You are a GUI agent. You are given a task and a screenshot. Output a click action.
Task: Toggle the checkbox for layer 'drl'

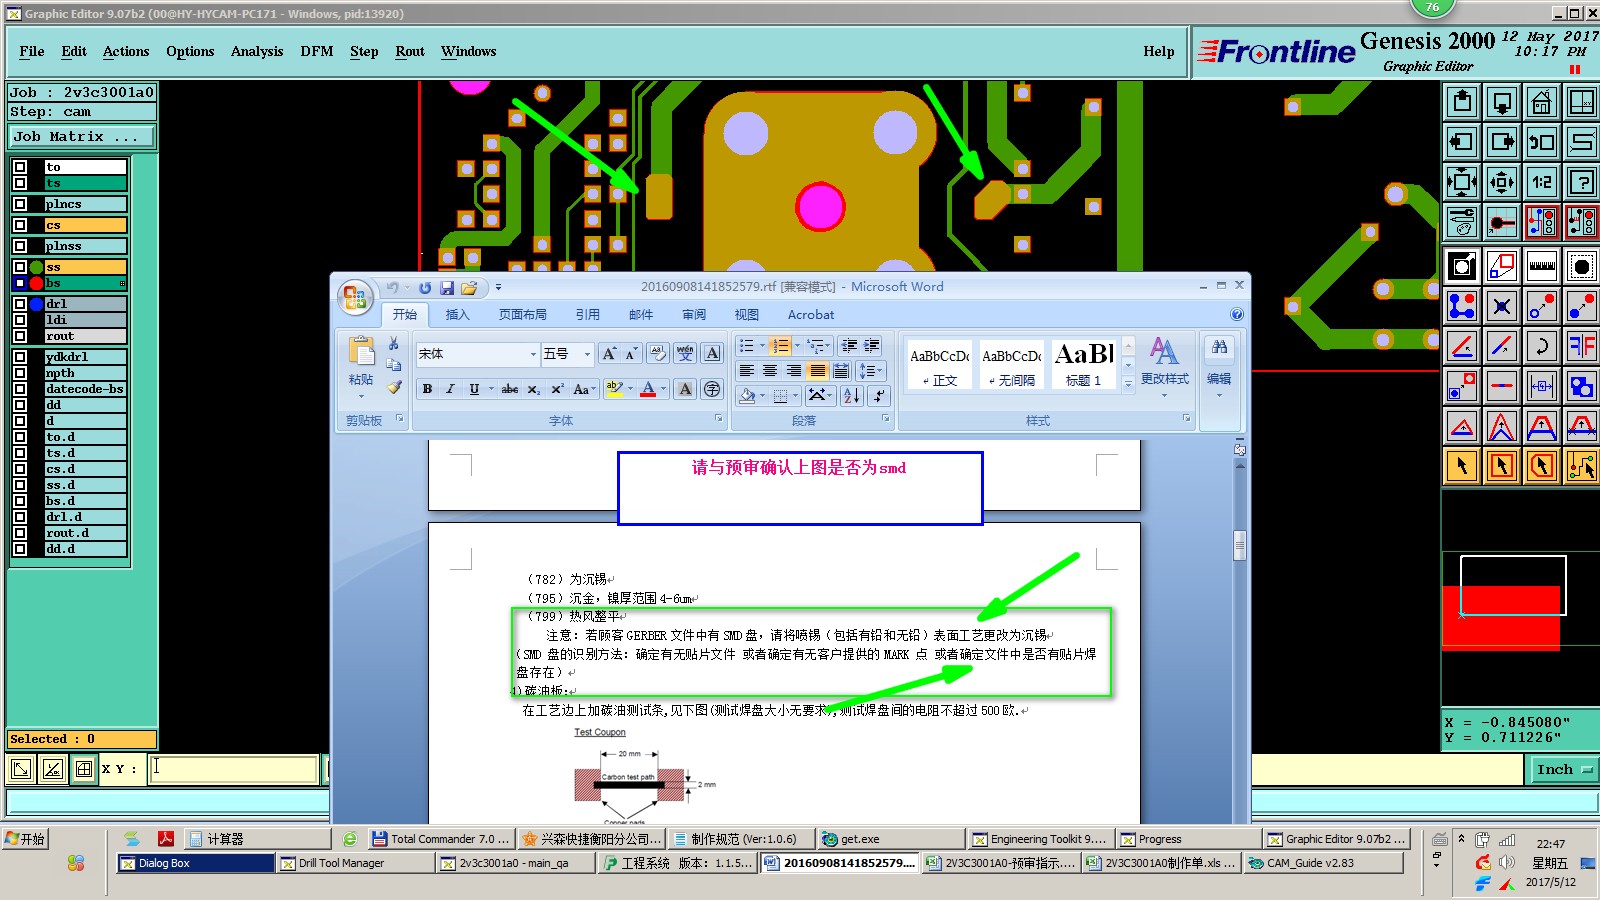click(20, 304)
